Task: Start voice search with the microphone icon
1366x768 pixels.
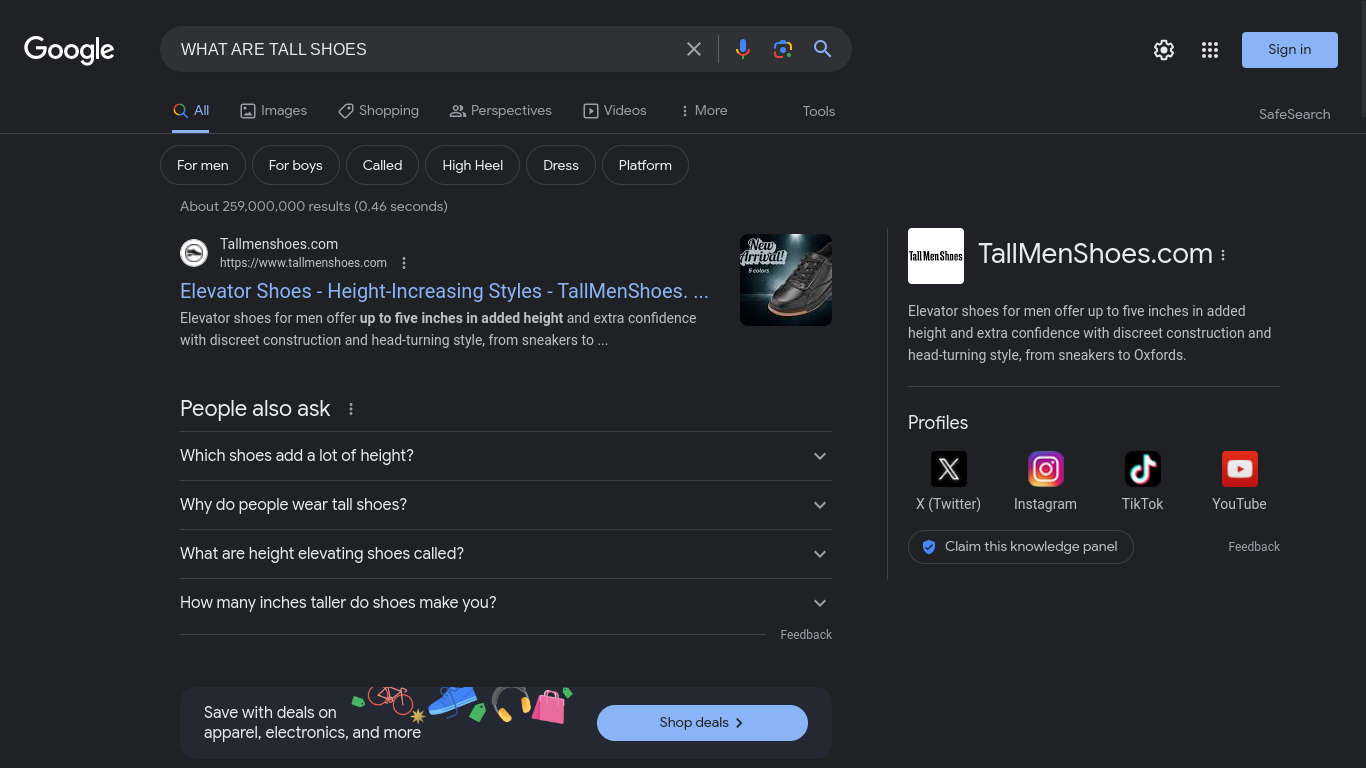Action: point(743,49)
